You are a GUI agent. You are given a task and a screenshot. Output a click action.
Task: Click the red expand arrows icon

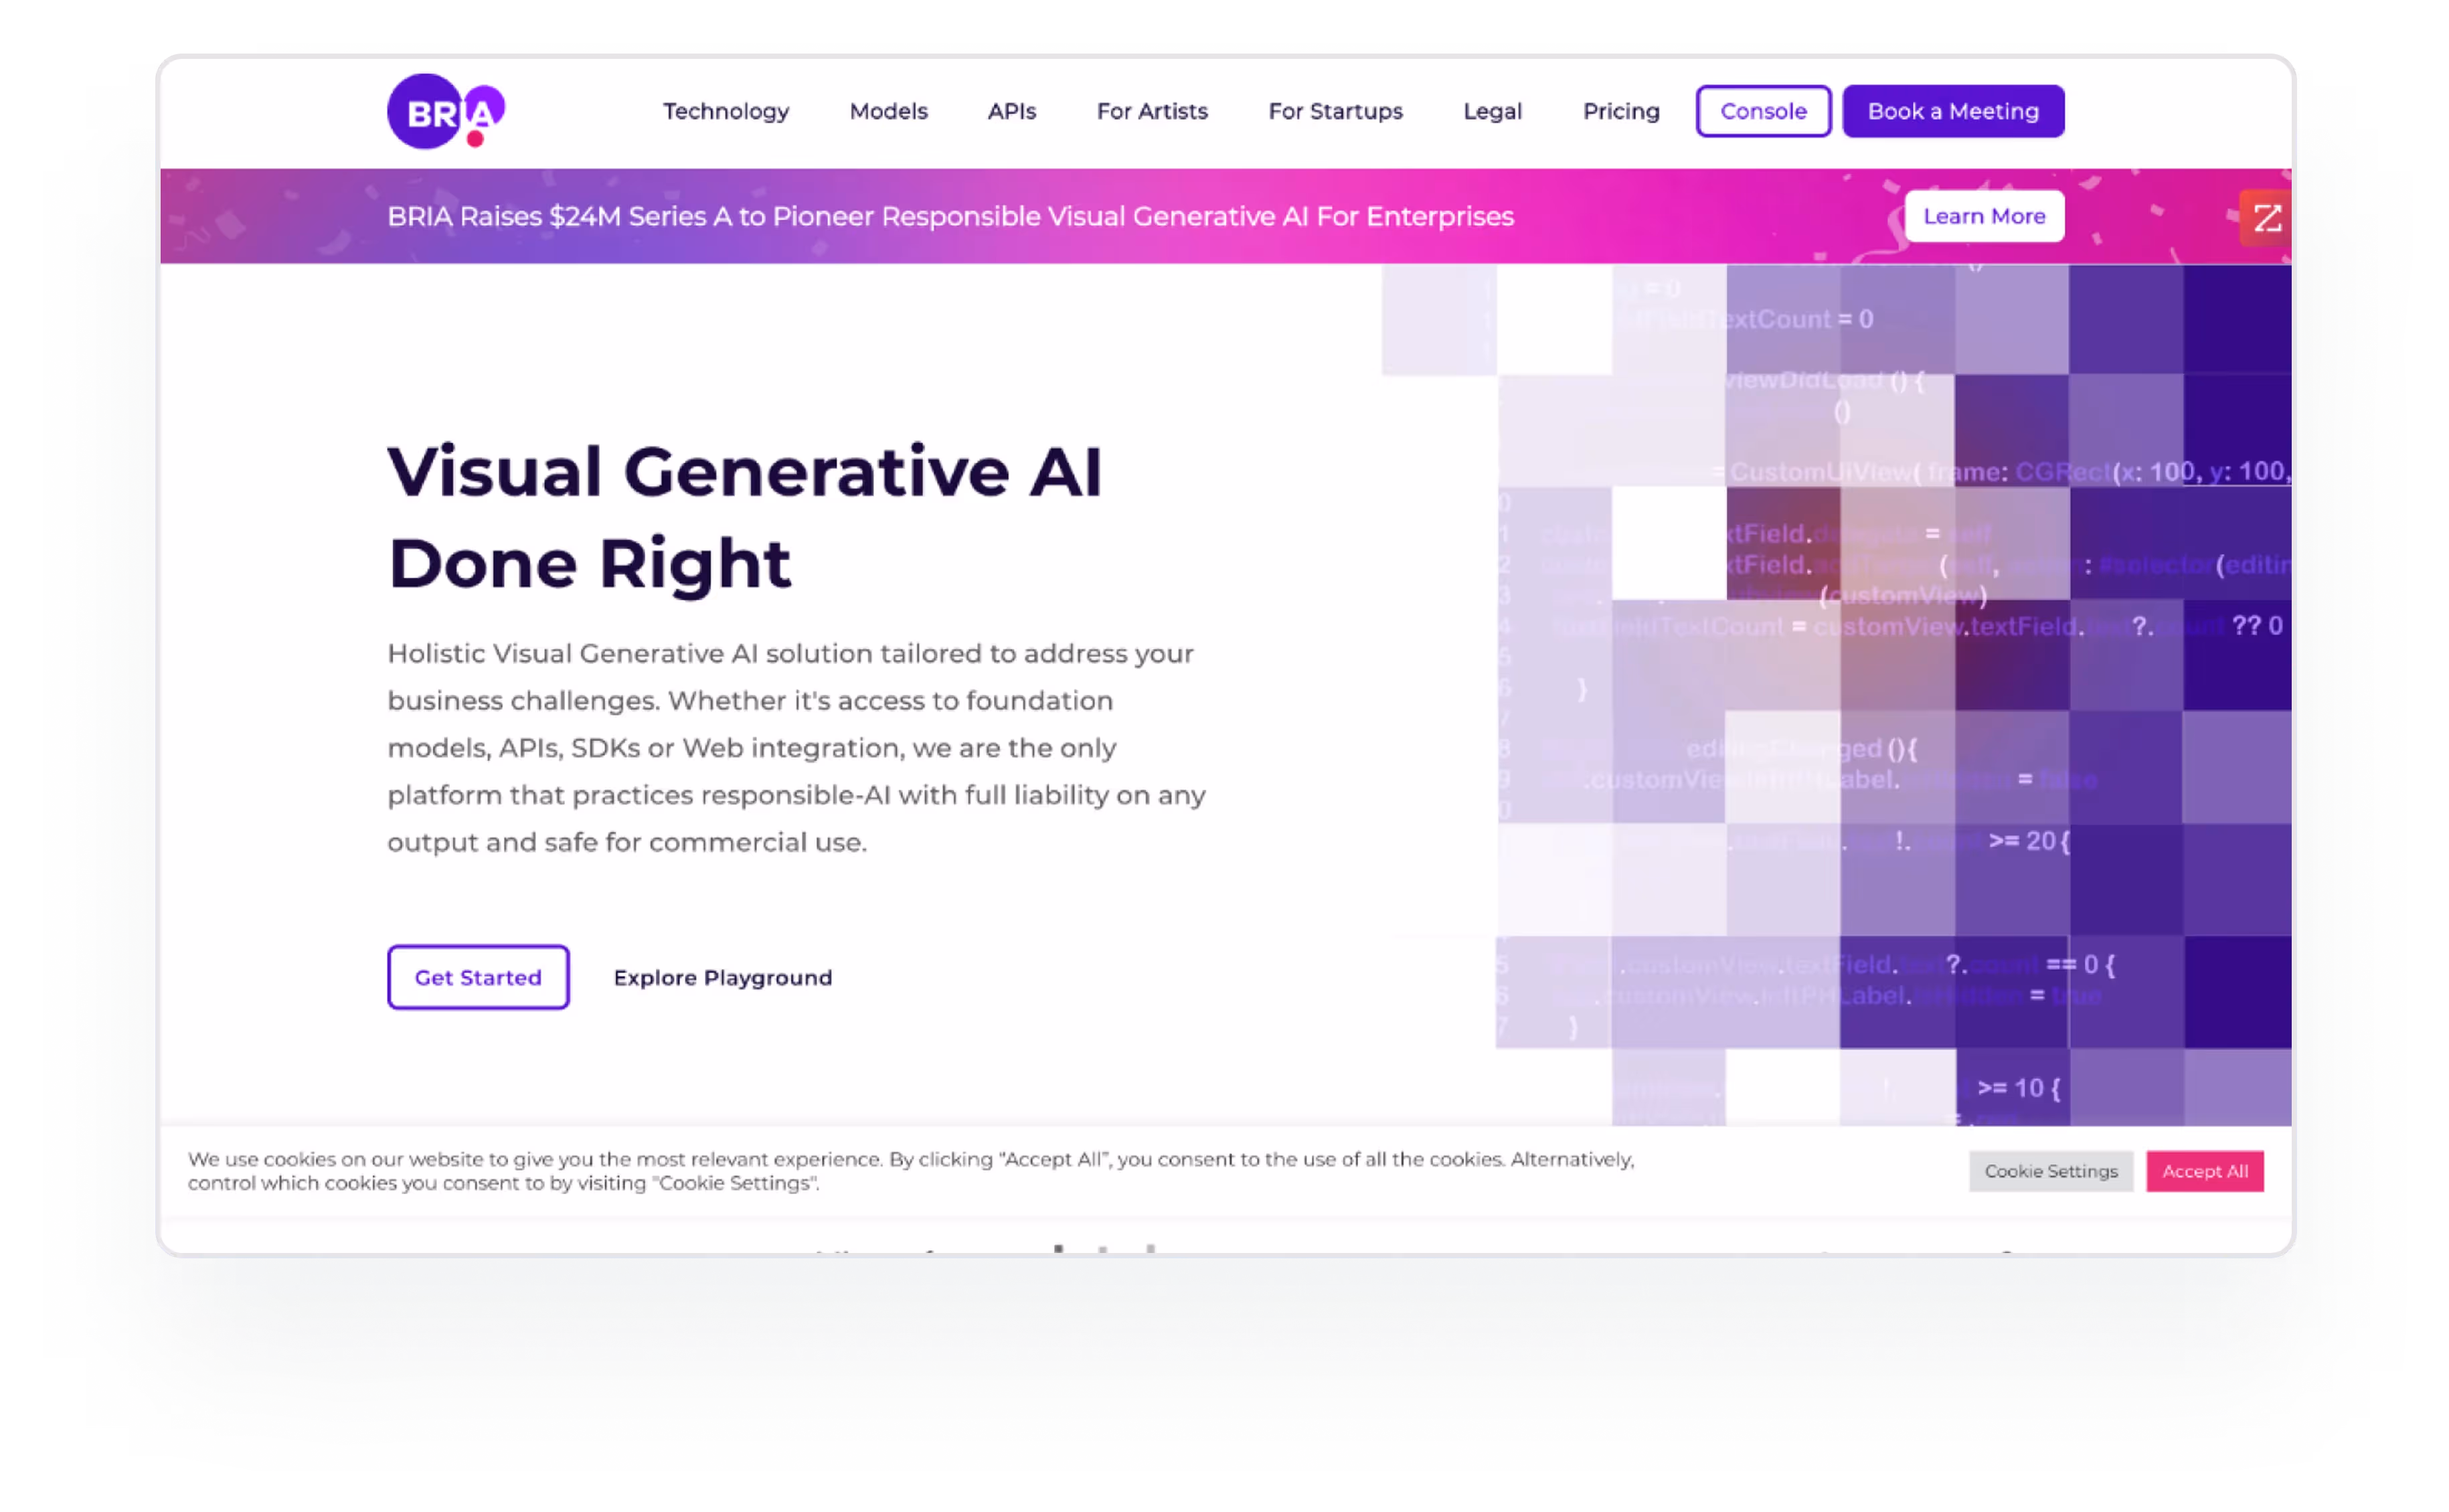pyautogui.click(x=2266, y=217)
